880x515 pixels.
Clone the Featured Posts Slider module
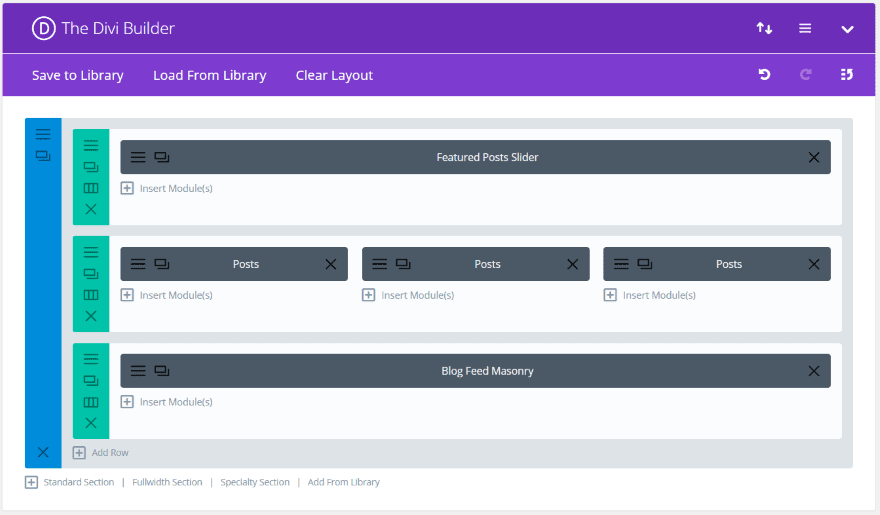click(162, 157)
